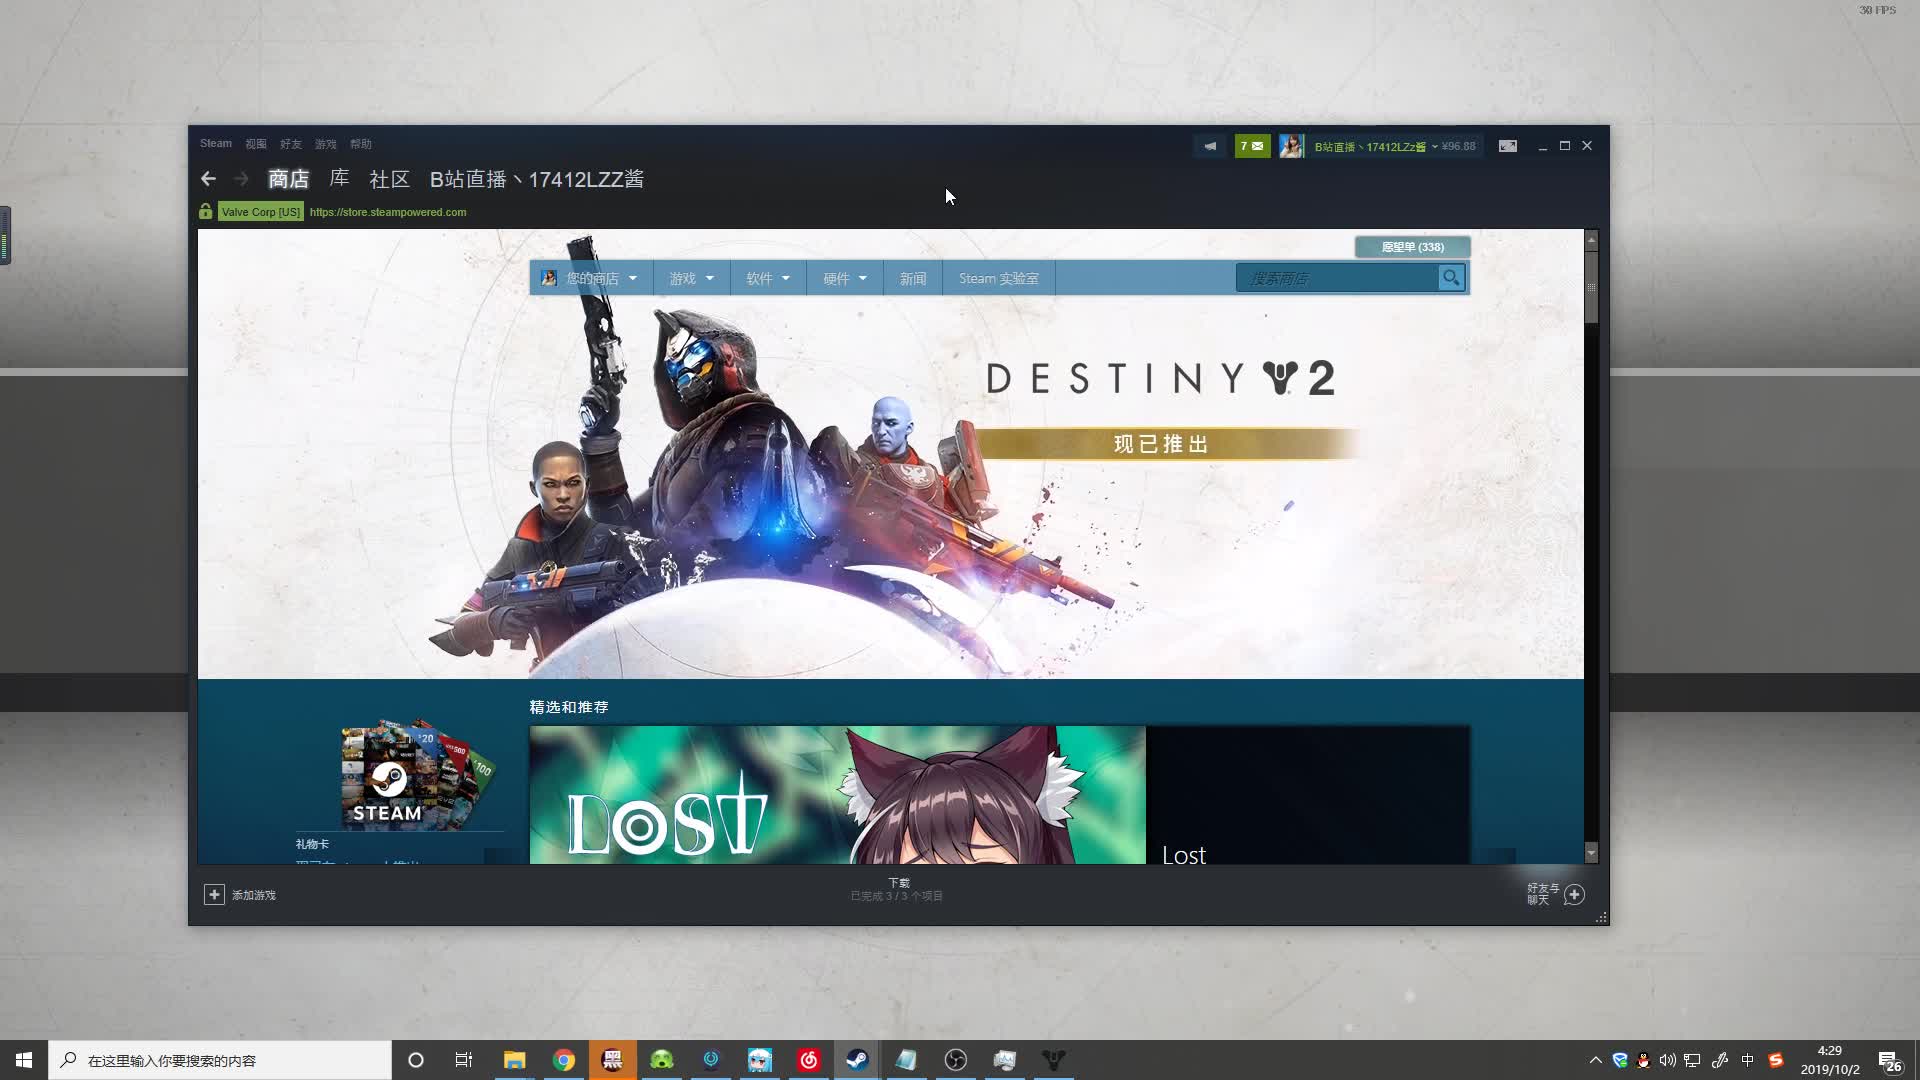Screen dimensions: 1920x1080
Task: Click the store page scrollbar down arrow
Action: point(1591,853)
